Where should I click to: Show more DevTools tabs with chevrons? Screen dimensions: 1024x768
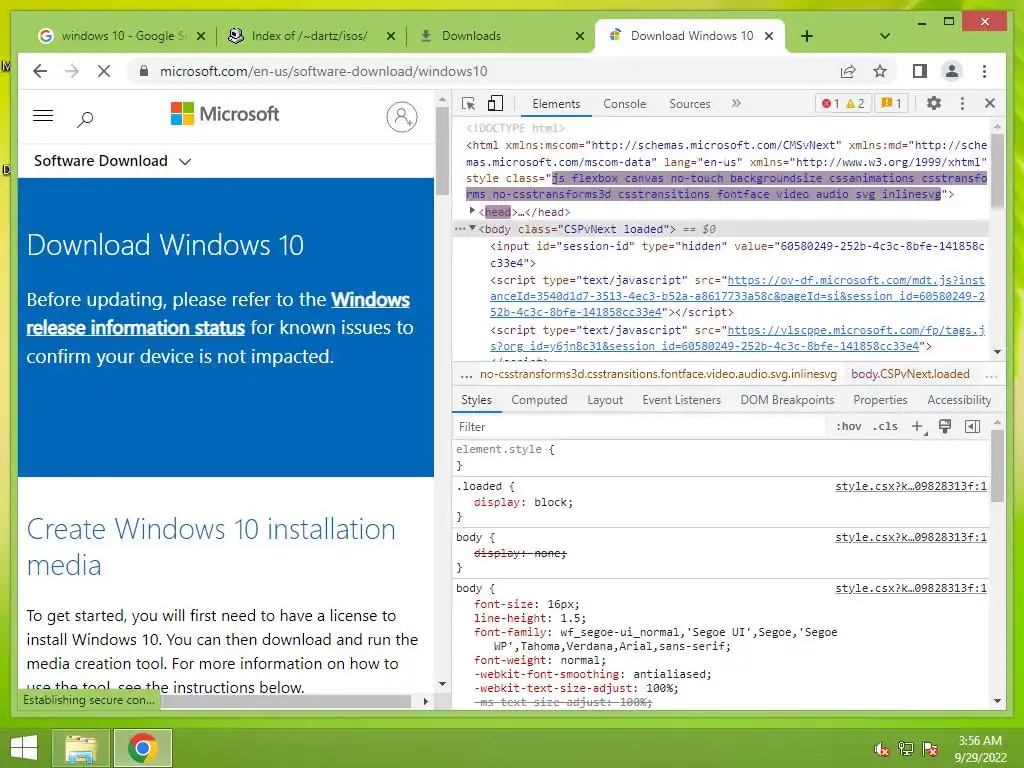click(x=736, y=103)
